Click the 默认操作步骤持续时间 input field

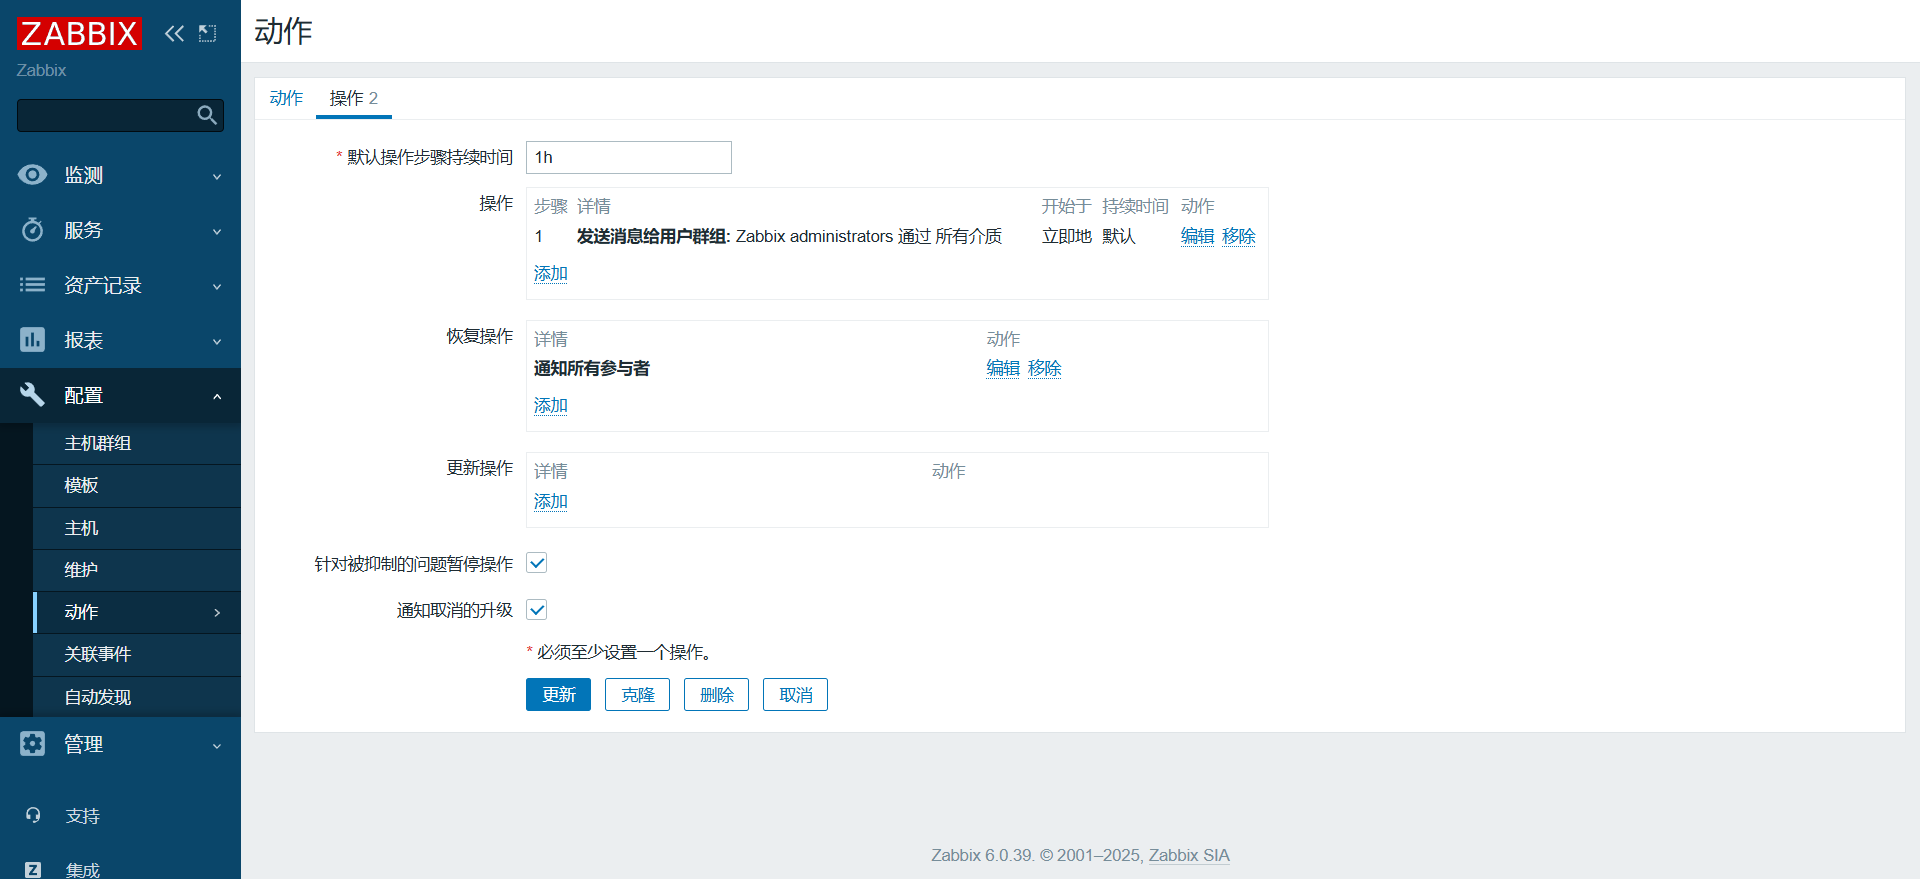click(628, 157)
